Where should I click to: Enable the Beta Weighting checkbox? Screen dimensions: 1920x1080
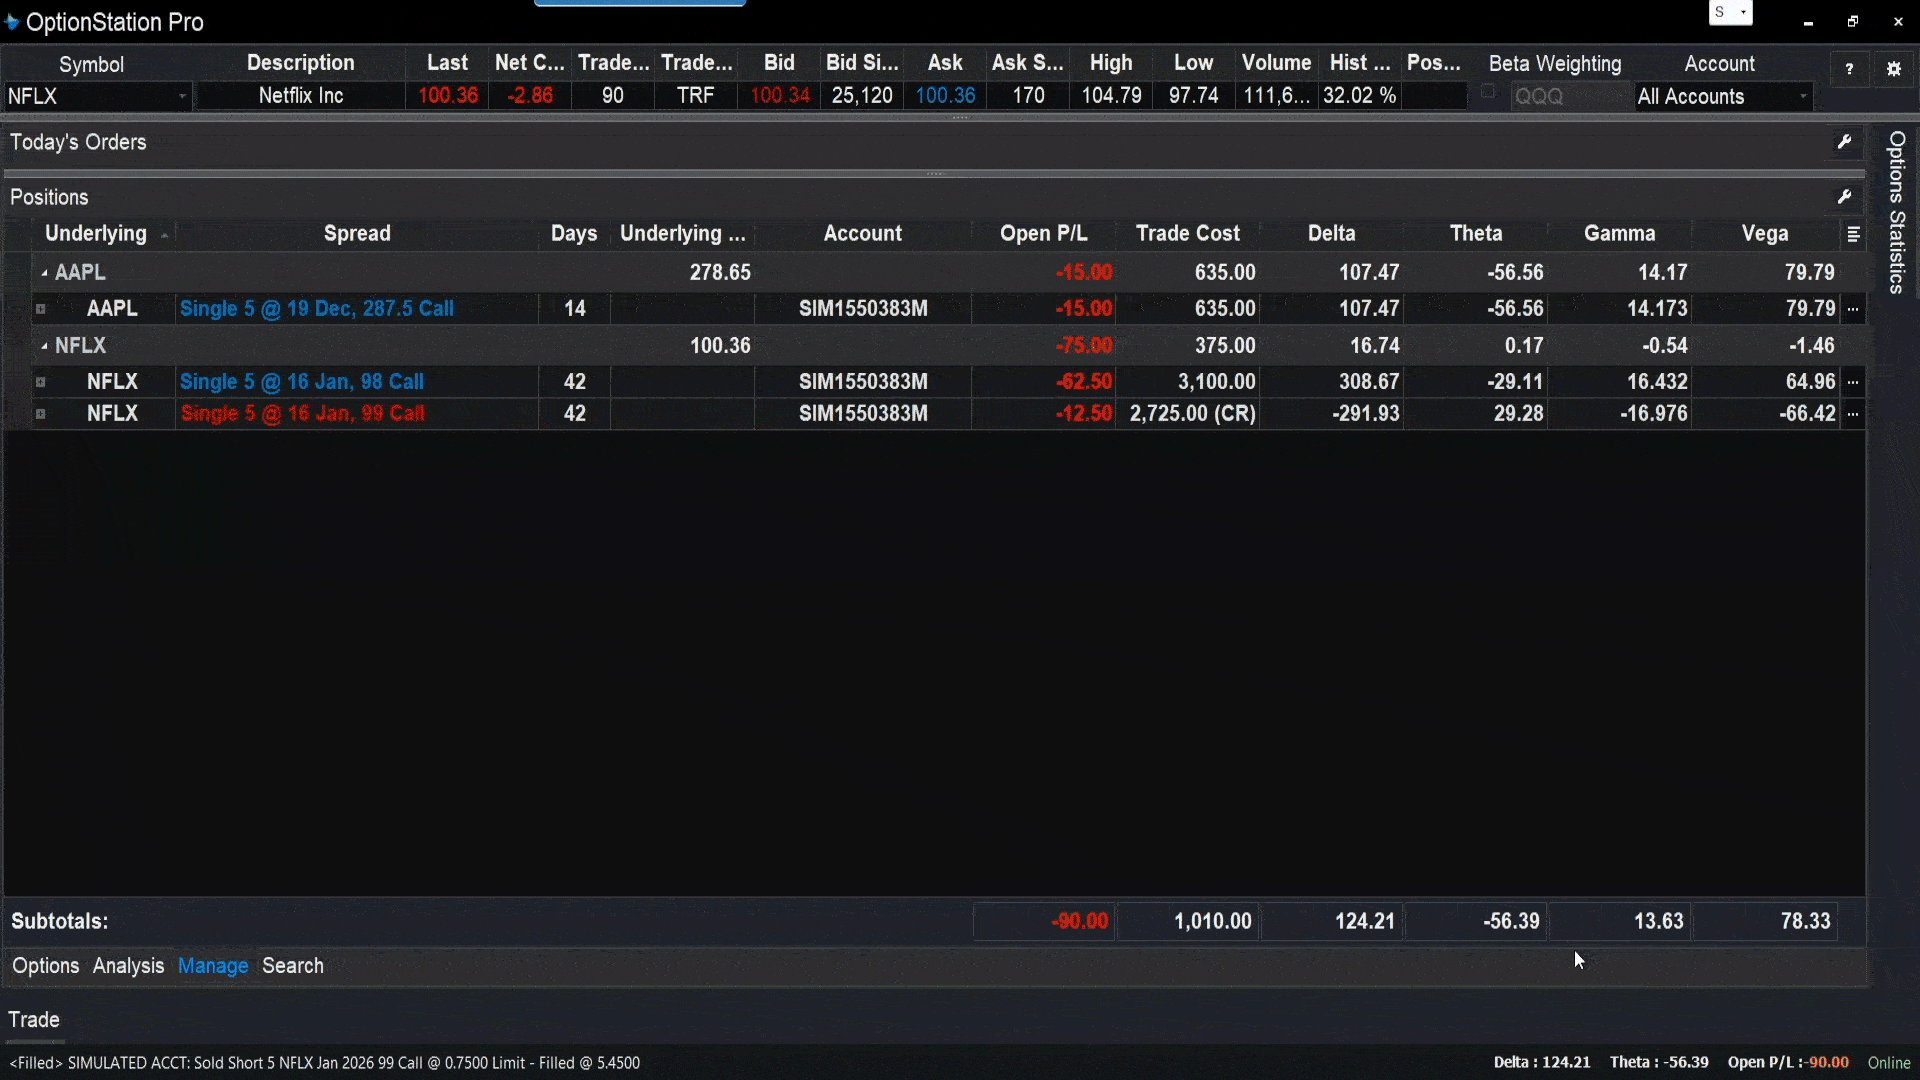pos(1488,93)
